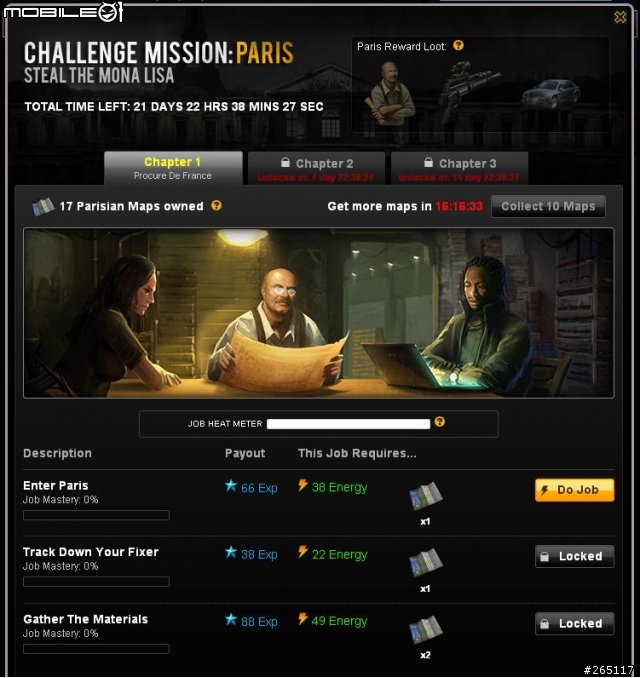This screenshot has height=678, width=640.
Task: Click the Job Heat Meter help icon
Action: coord(440,422)
